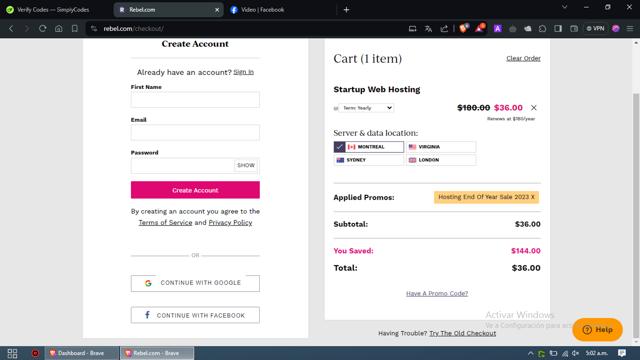Open the notification center icon
The width and height of the screenshot is (640, 360).
point(622,353)
